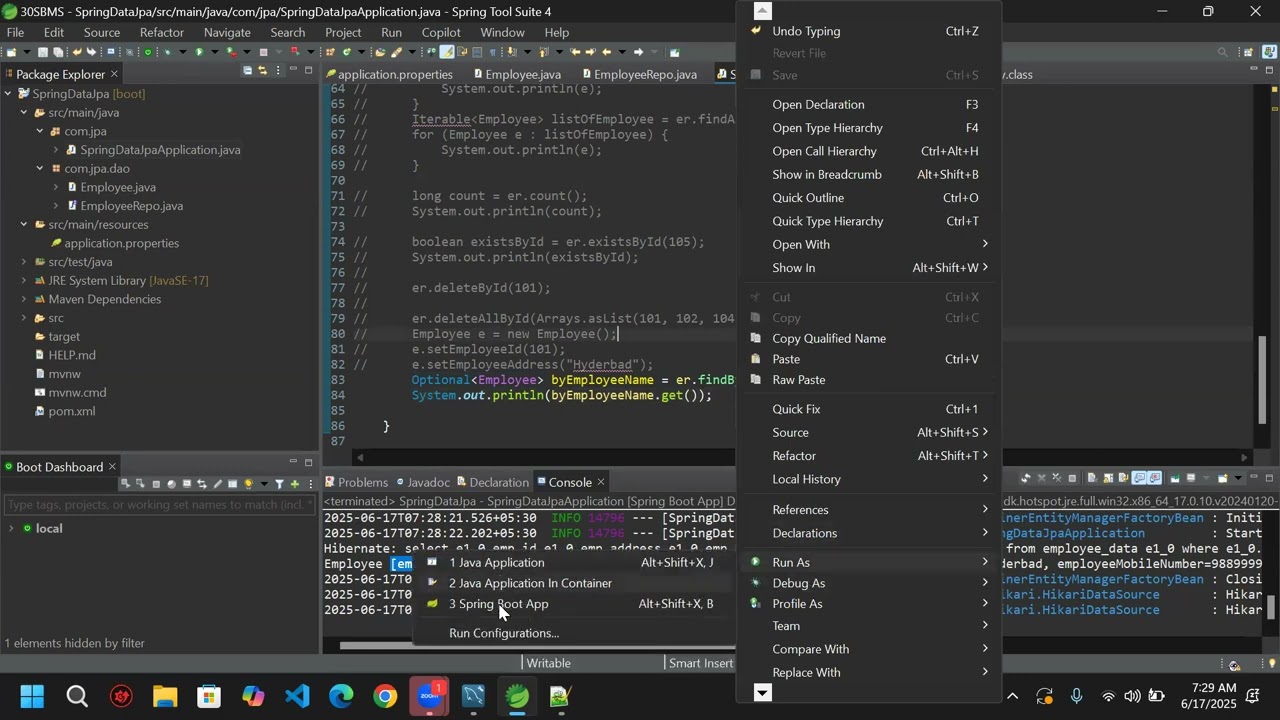Minimize the Package Explorer panel
1280x720 pixels.
[294, 70]
